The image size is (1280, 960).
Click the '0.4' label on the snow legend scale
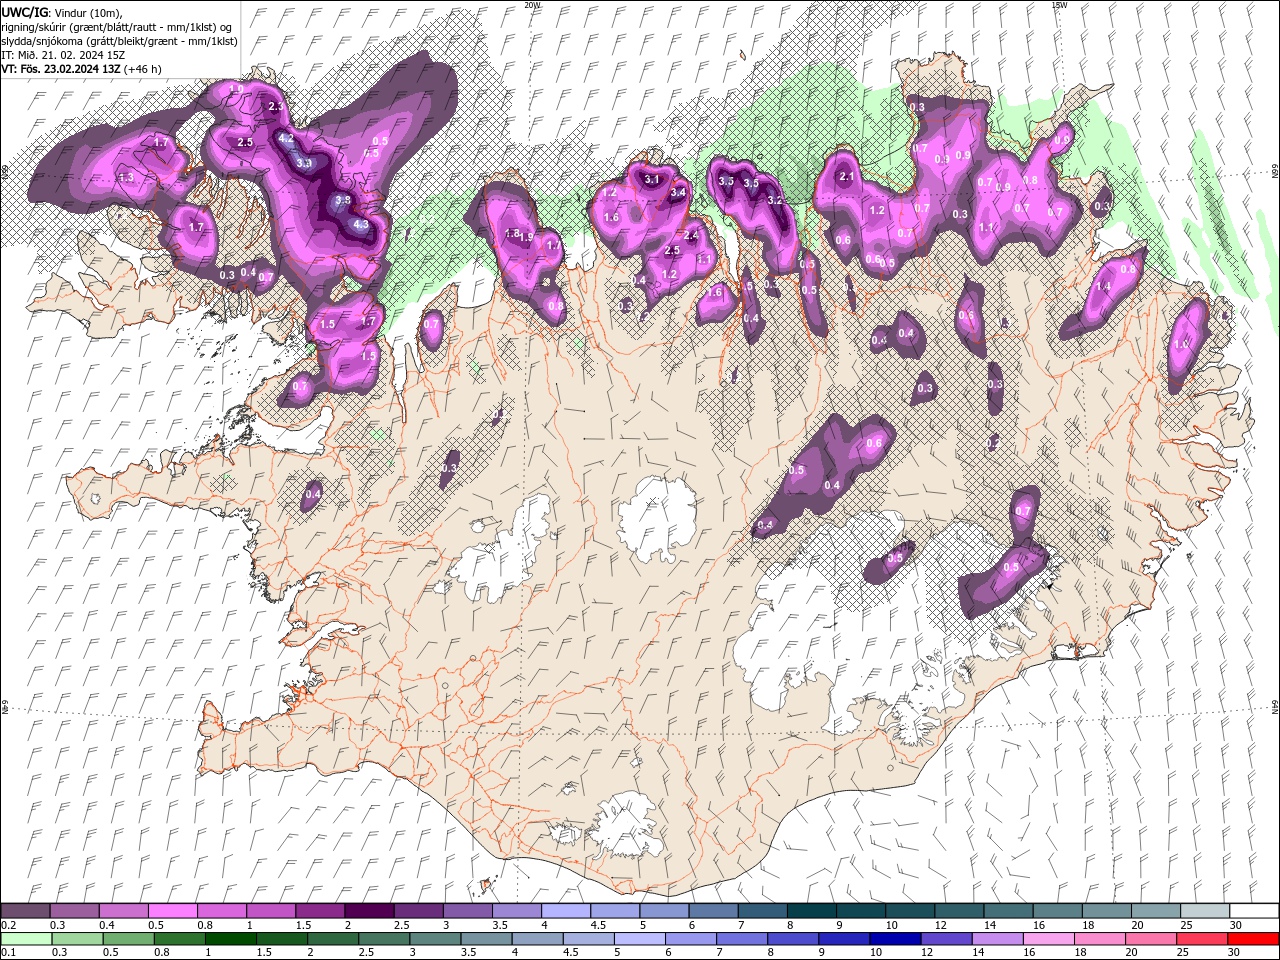pyautogui.click(x=106, y=926)
